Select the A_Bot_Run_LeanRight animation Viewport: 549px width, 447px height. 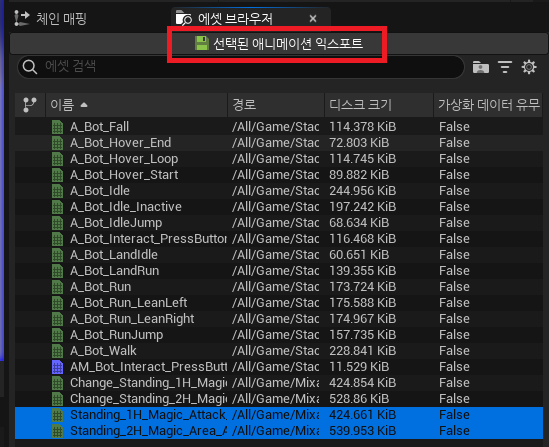tap(279, 319)
